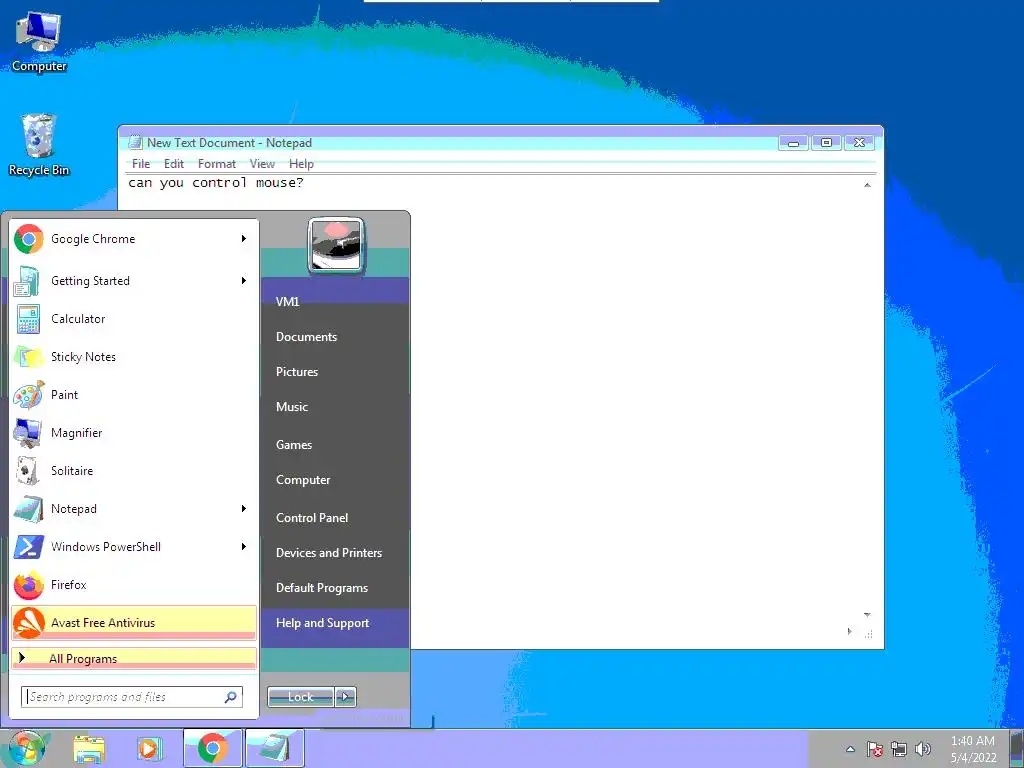Open Google Chrome from Start menu
Viewport: 1024px width, 768px height.
pyautogui.click(x=134, y=239)
